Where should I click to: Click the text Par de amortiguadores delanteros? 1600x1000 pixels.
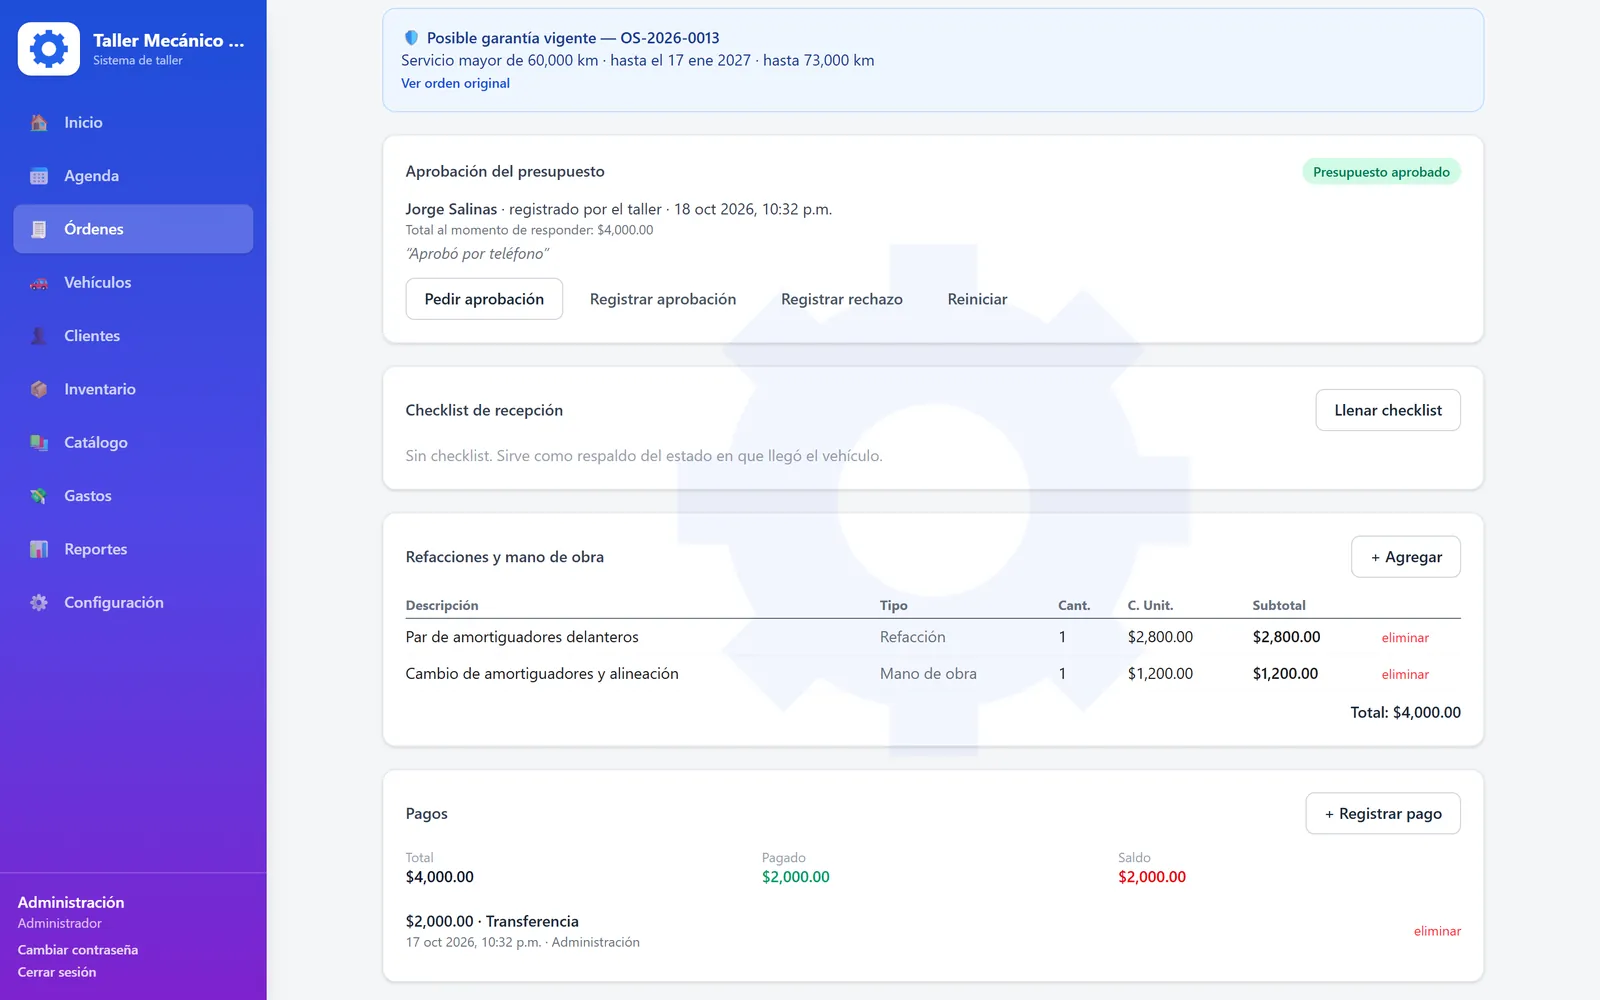click(522, 637)
